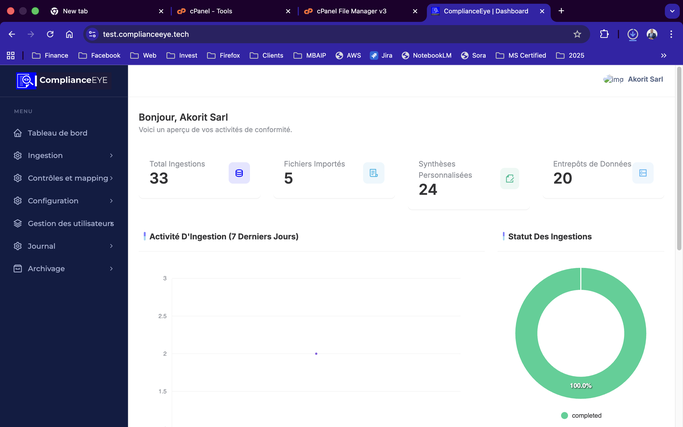Expand the Journal menu section

63,246
